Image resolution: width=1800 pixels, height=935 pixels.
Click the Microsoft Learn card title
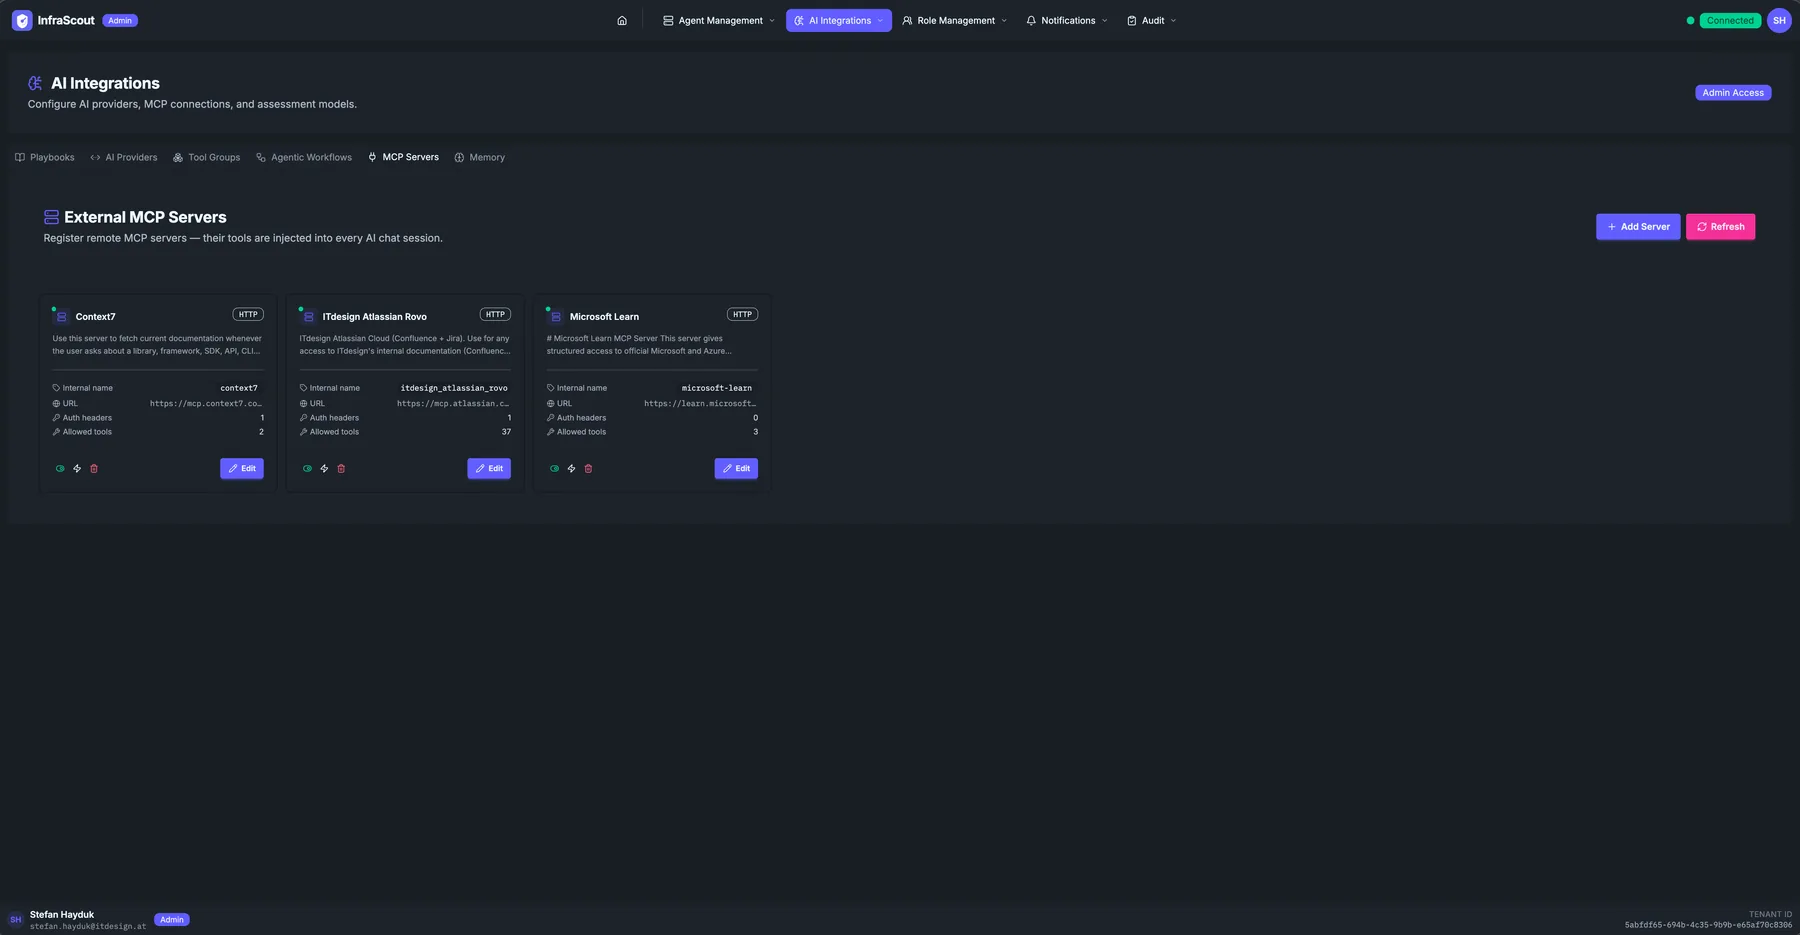pyautogui.click(x=604, y=317)
